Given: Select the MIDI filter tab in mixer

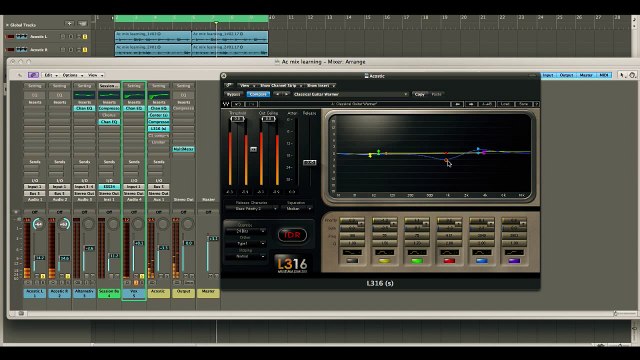Looking at the screenshot, I should click(x=604, y=75).
